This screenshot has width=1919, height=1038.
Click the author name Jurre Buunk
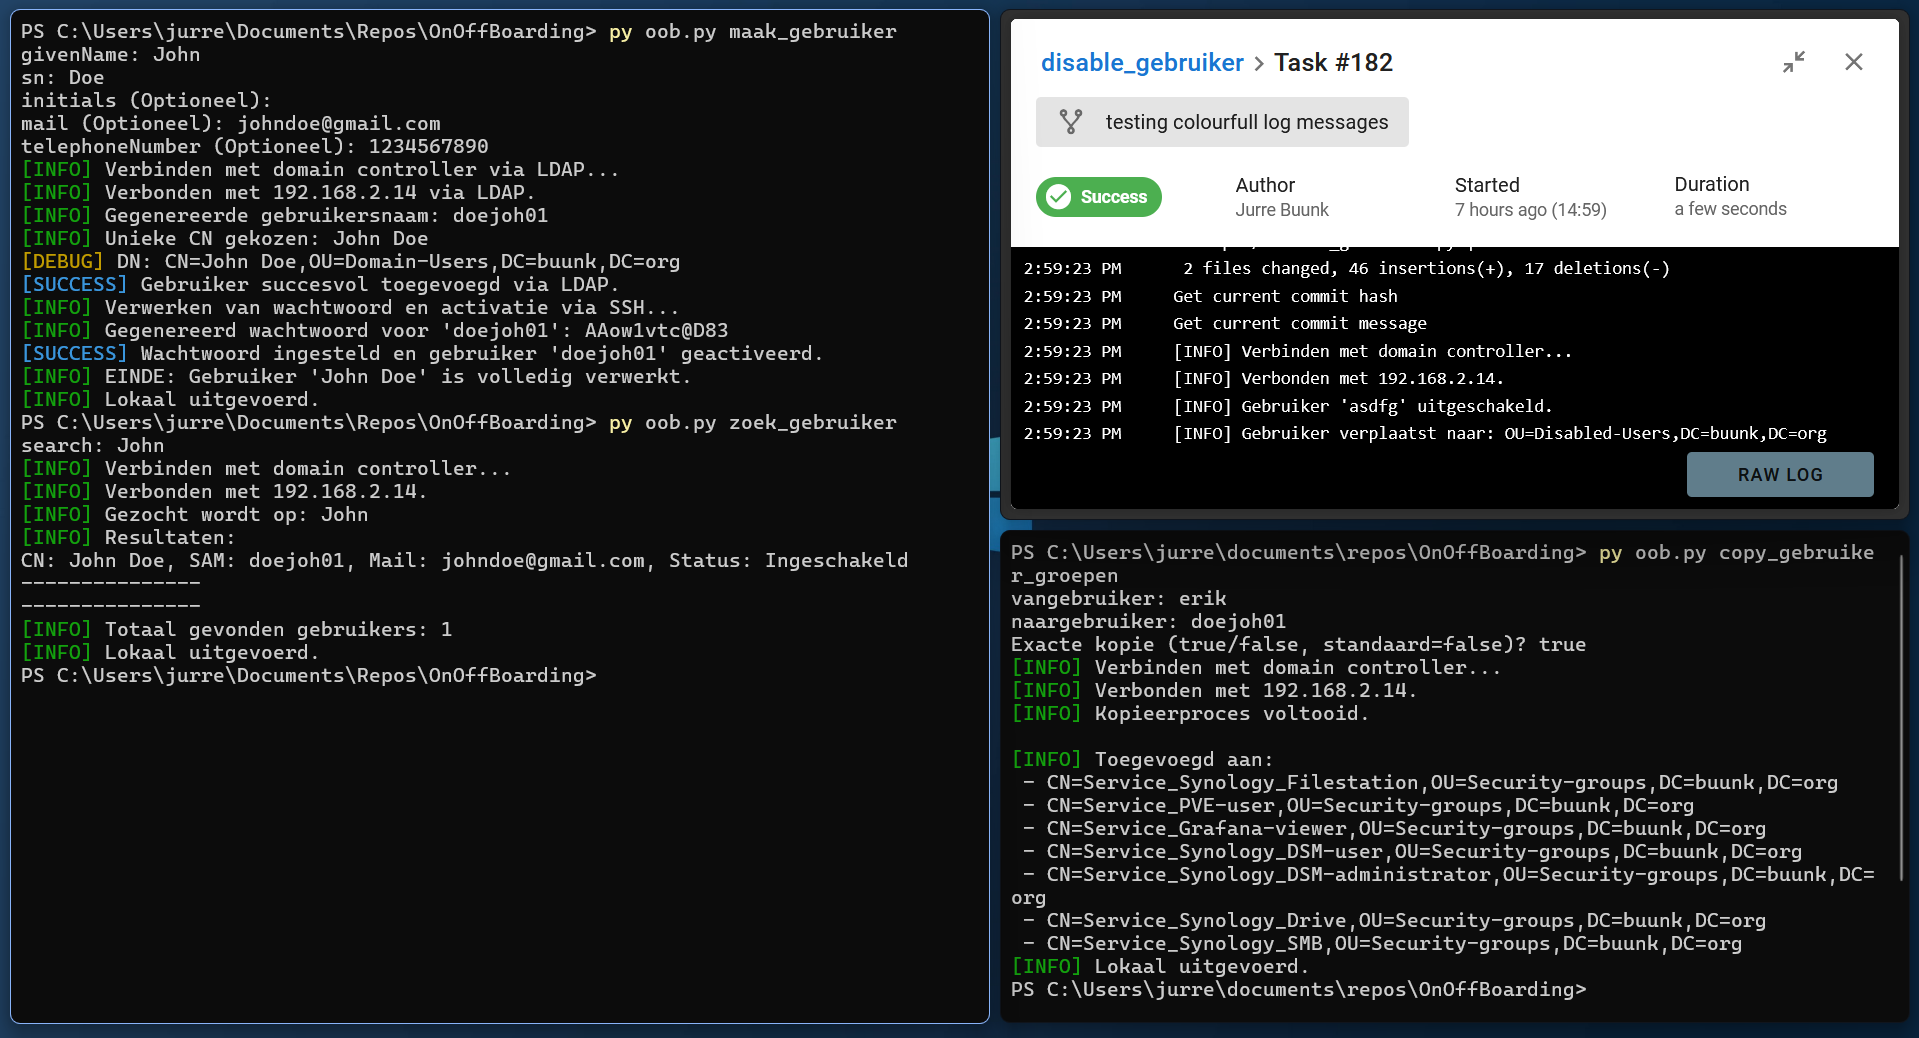pyautogui.click(x=1281, y=210)
